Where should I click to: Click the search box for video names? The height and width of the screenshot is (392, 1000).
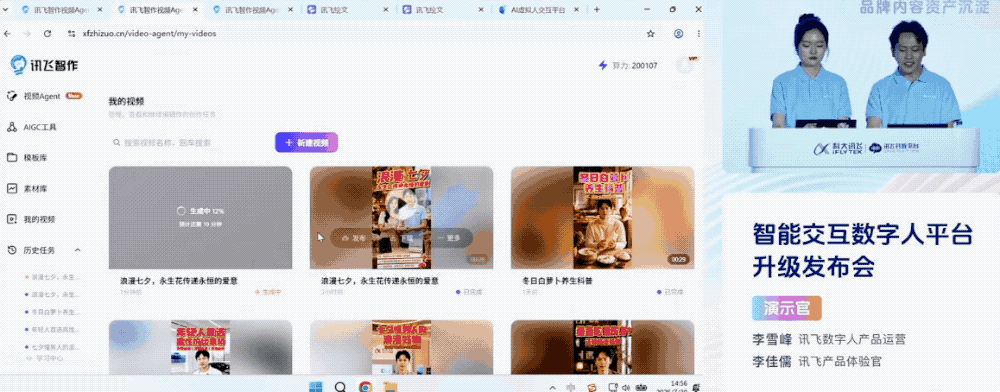[x=188, y=143]
